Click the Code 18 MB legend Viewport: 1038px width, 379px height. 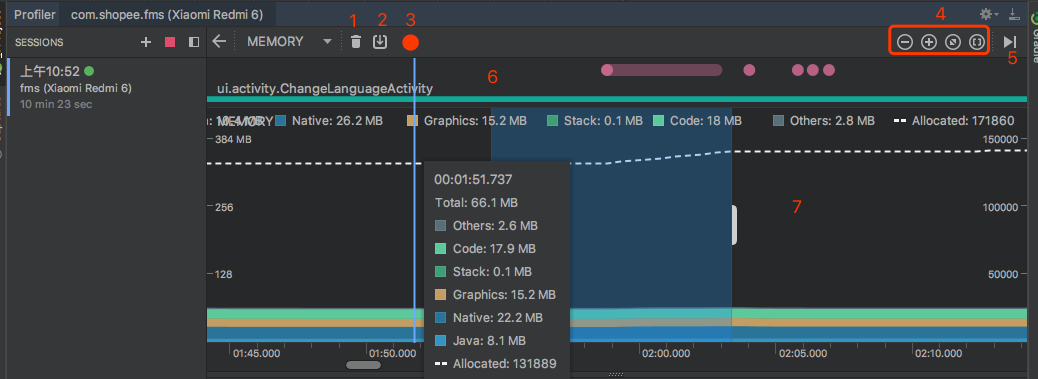coord(697,121)
